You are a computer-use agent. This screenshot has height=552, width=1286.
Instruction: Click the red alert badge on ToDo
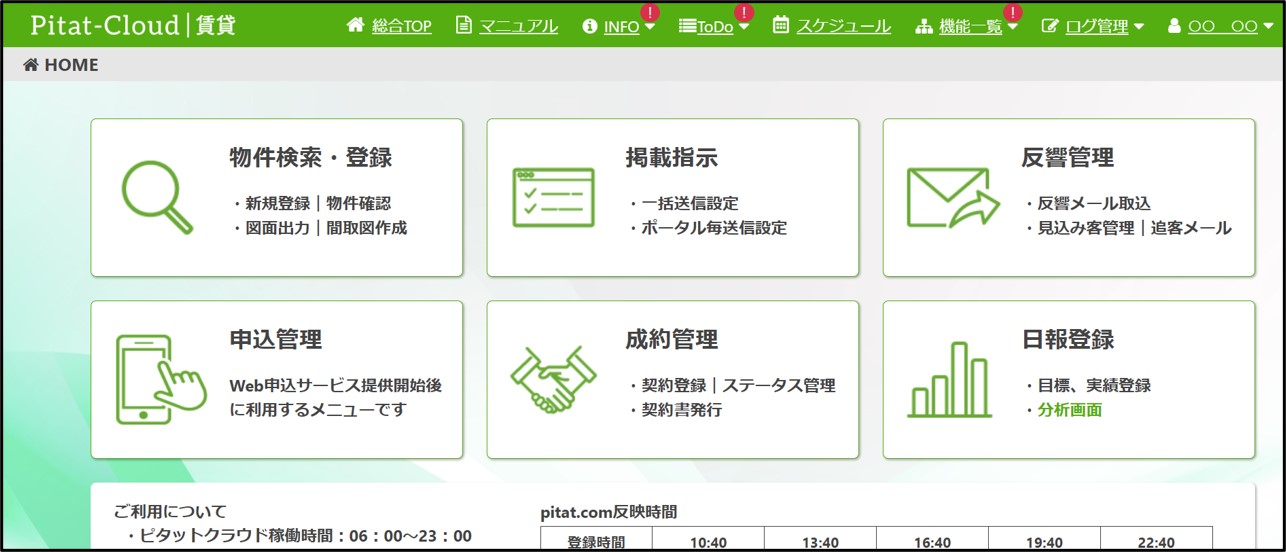(x=744, y=12)
